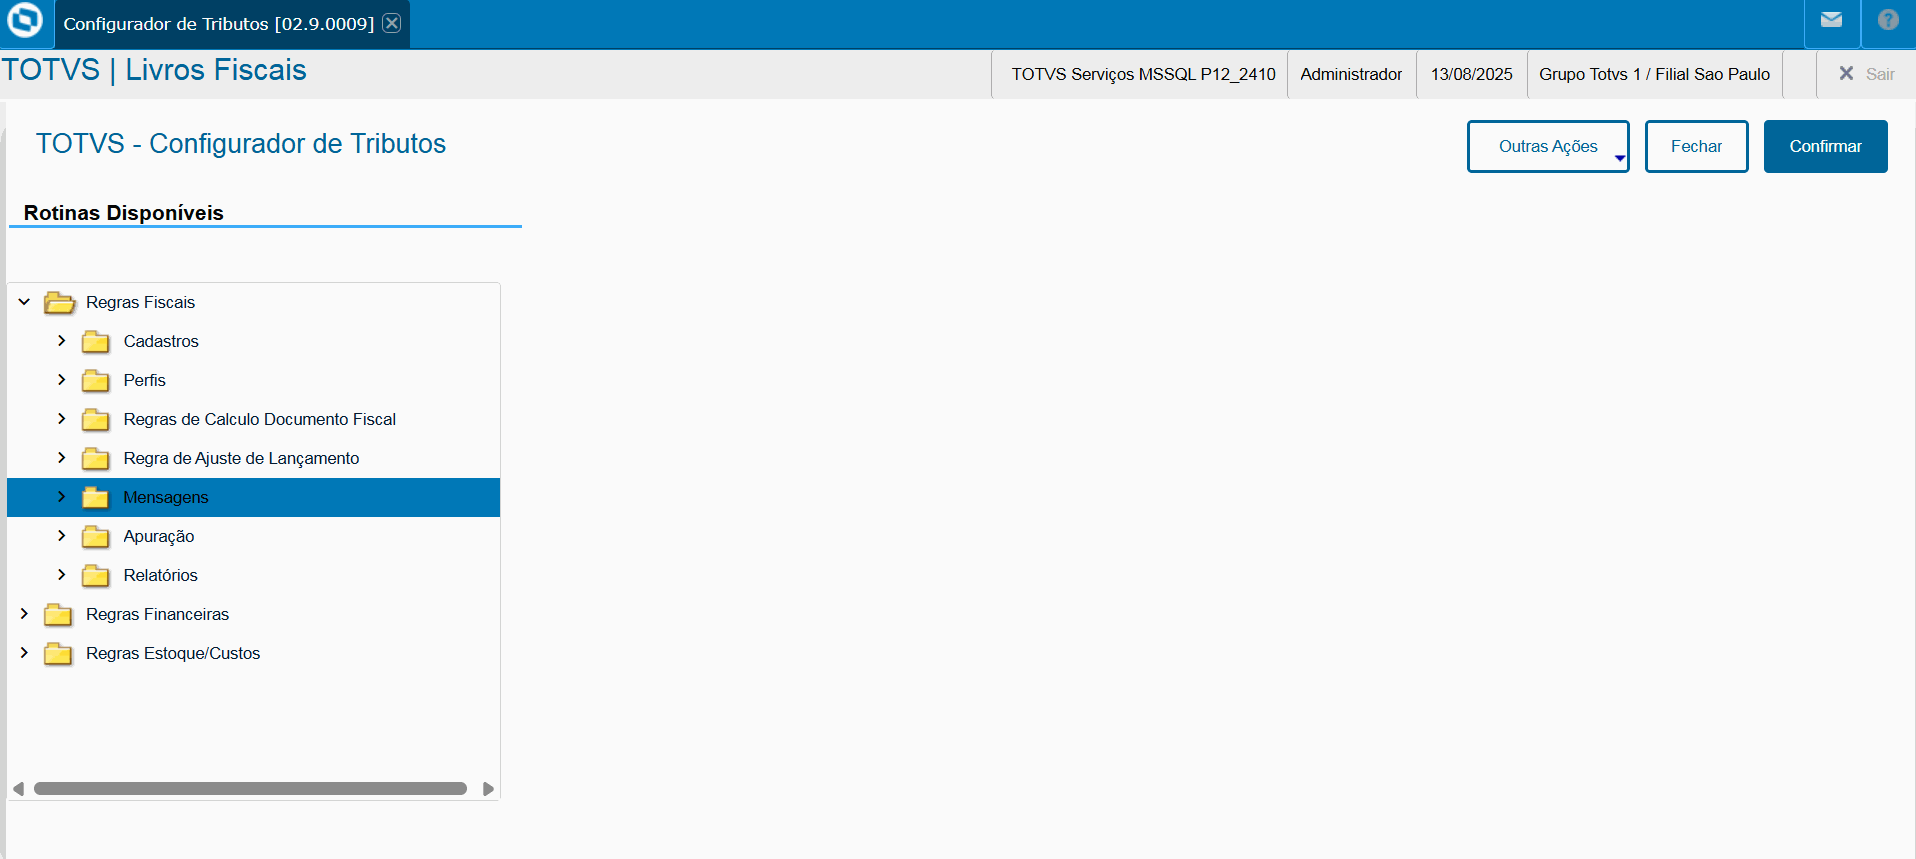
Task: Click the Regra de Ajuste de Lançamento folder icon
Action: pyautogui.click(x=96, y=459)
